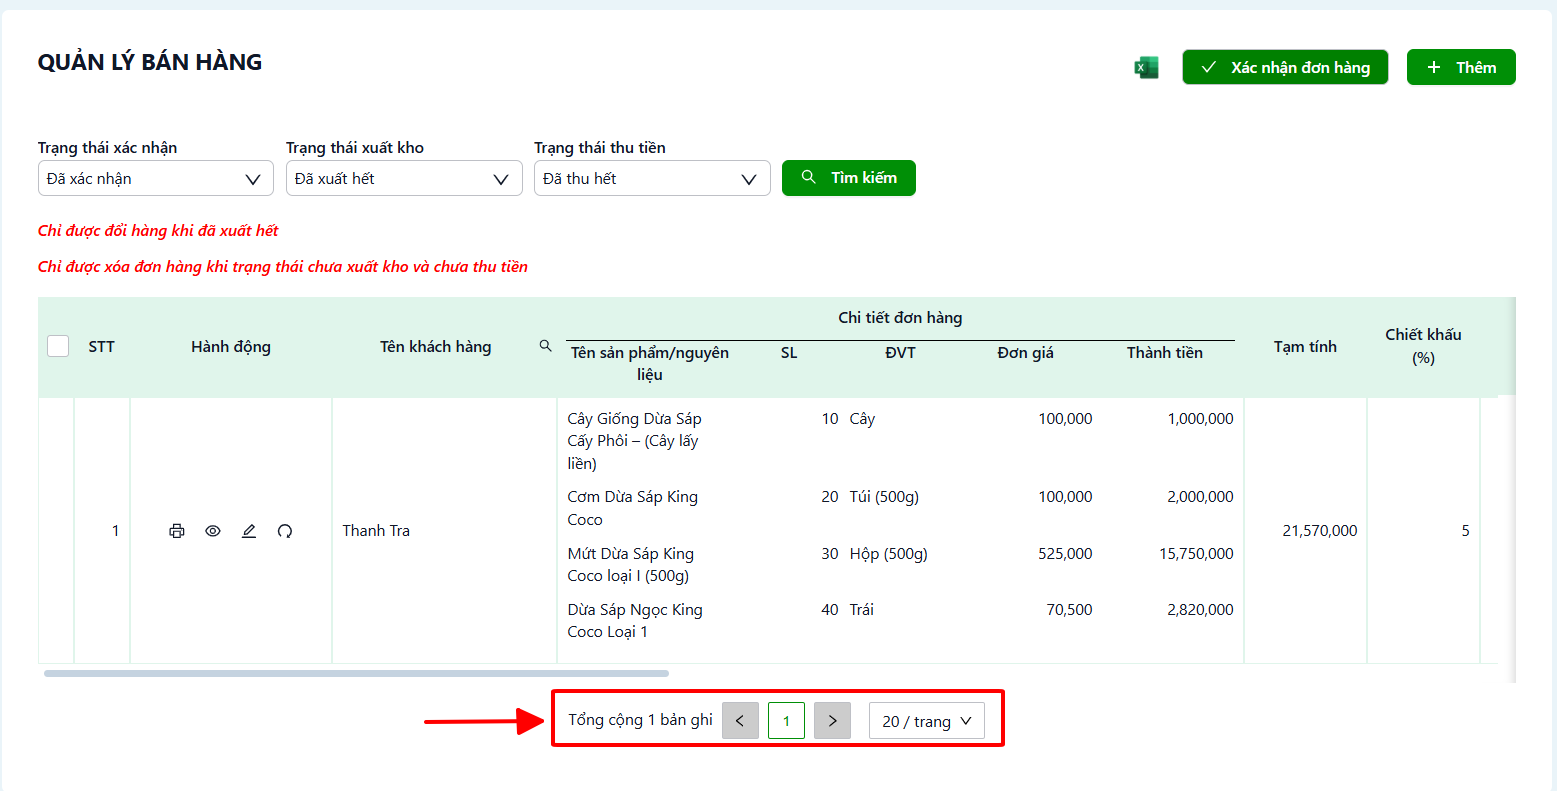Click the Xác nhận đơn hàng button
The width and height of the screenshot is (1557, 791).
1285,67
